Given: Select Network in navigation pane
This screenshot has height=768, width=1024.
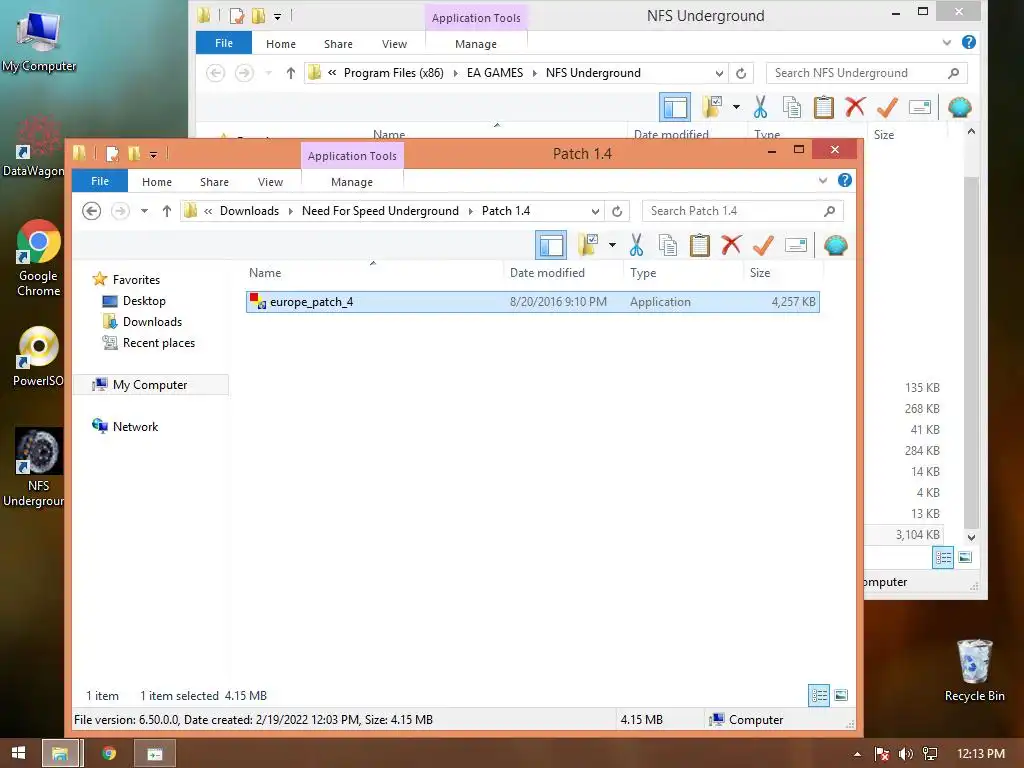Looking at the screenshot, I should point(135,426).
